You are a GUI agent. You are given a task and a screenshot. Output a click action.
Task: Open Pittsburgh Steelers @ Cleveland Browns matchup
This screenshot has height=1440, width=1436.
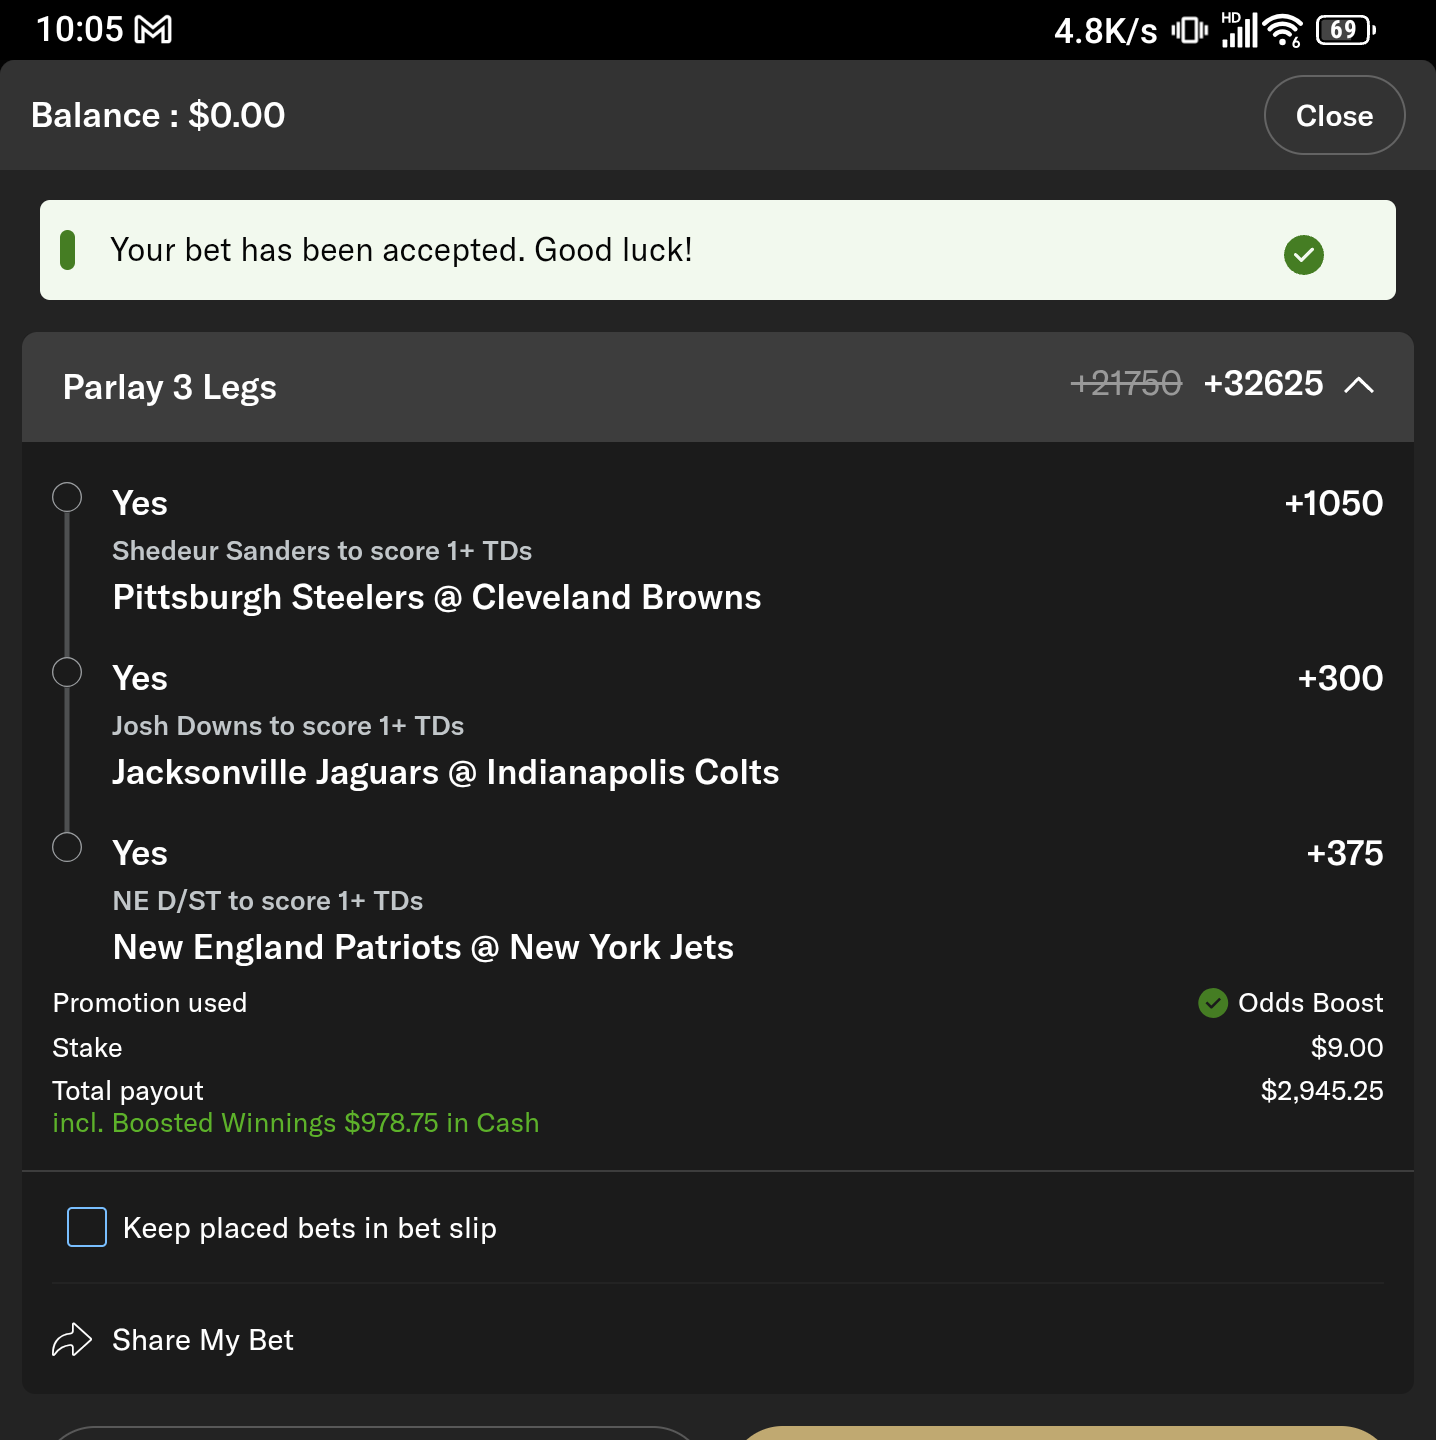point(437,597)
